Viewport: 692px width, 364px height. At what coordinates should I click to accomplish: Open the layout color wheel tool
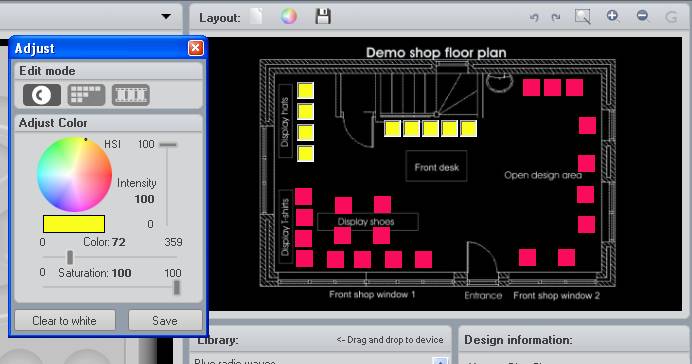click(289, 17)
